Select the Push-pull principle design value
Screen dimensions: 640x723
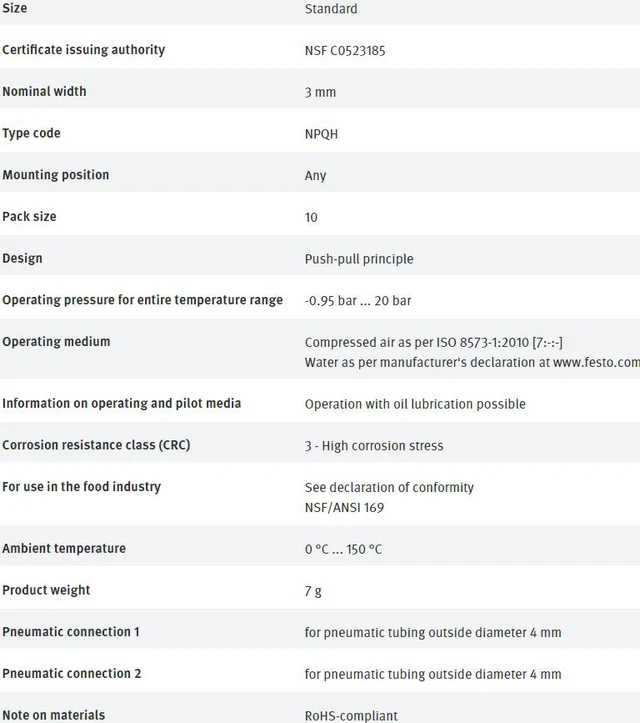coord(359,259)
